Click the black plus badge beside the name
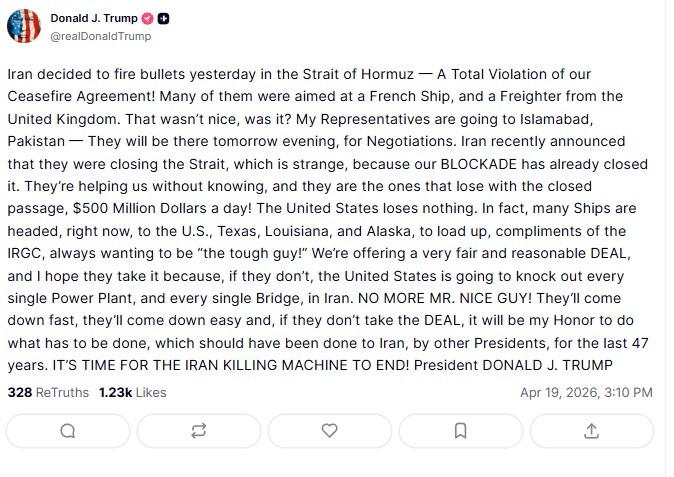This screenshot has width=674, height=477. [x=163, y=18]
